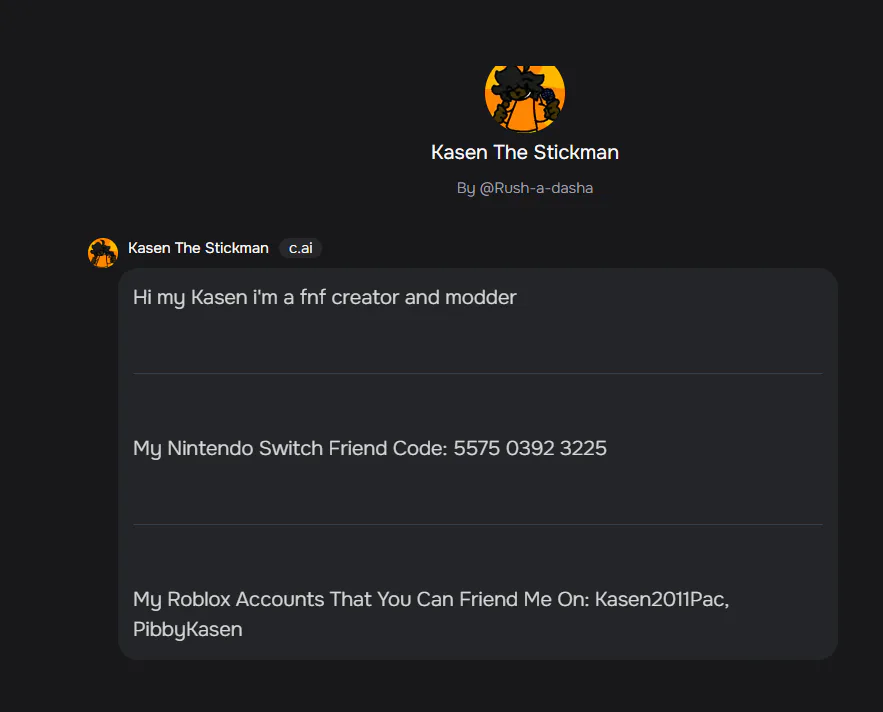Click the second horizontal divider in the message
The width and height of the screenshot is (883, 712).
[478, 524]
